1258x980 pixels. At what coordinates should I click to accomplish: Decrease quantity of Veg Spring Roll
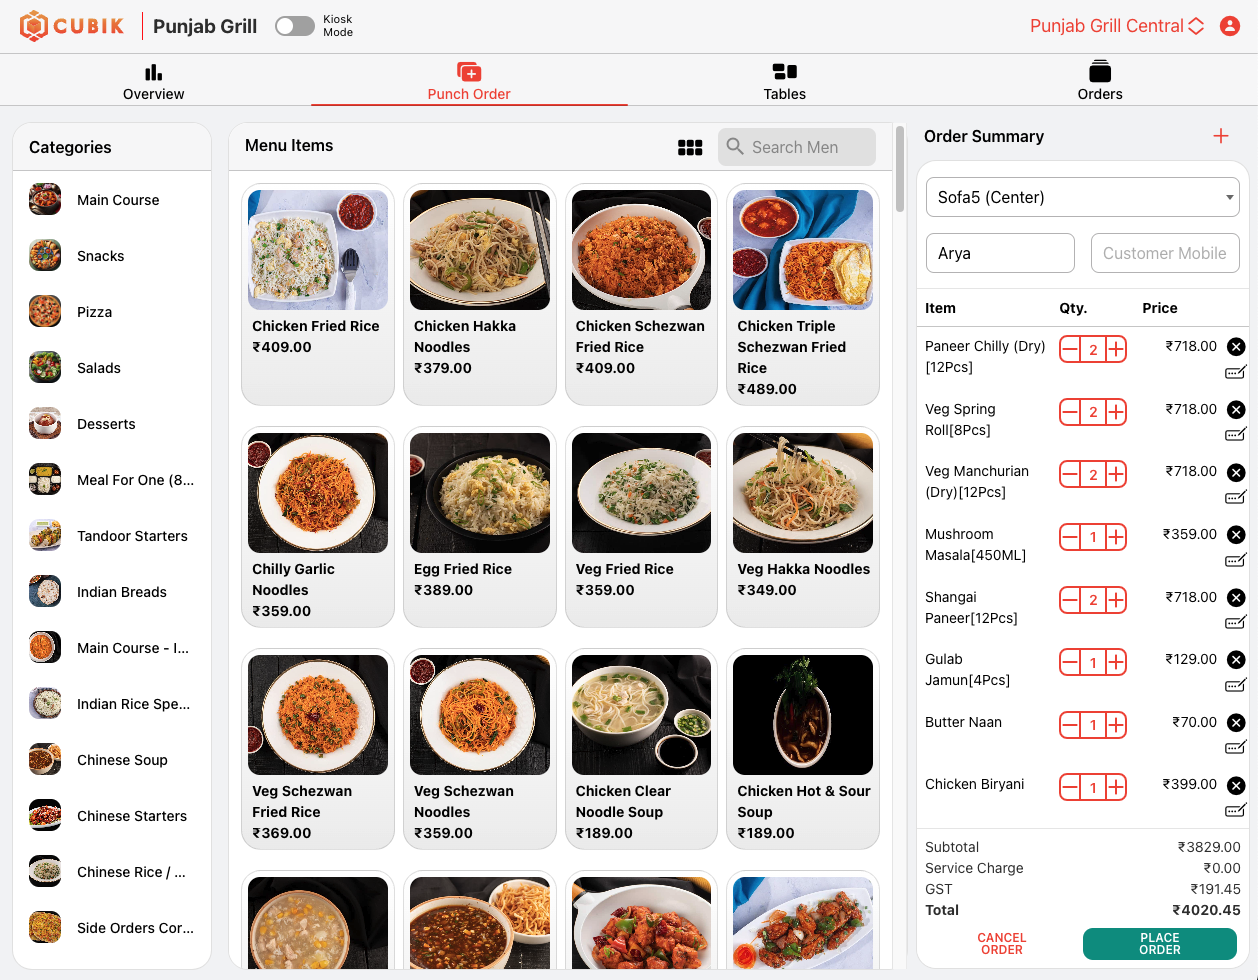click(1070, 412)
